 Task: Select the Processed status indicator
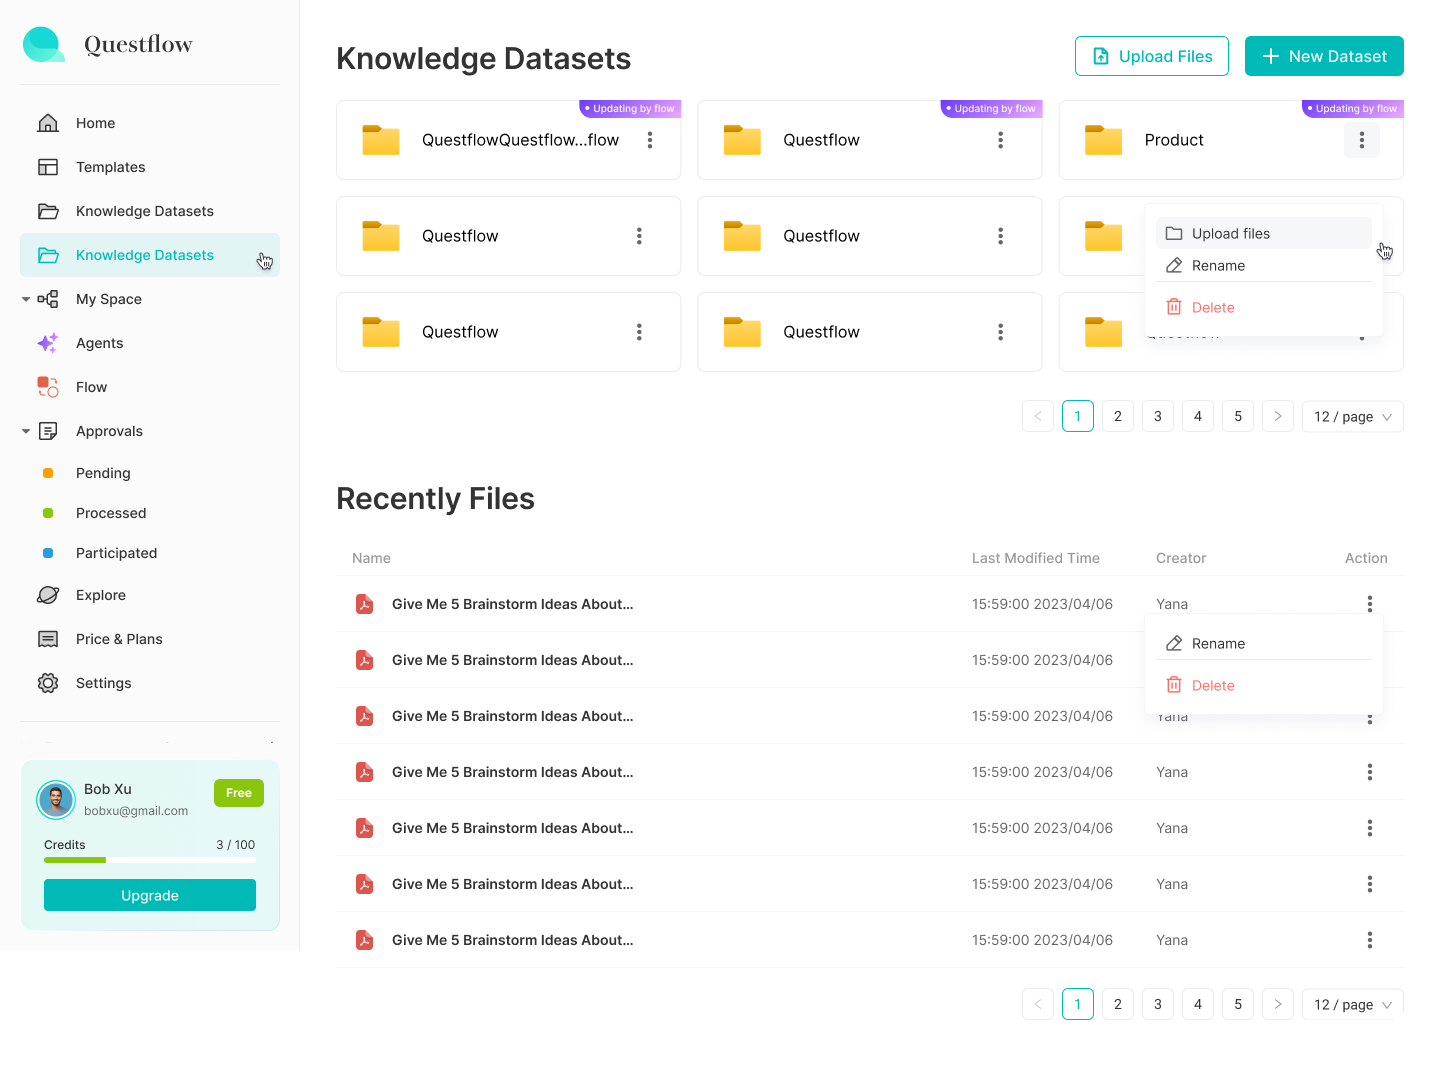pyautogui.click(x=47, y=513)
